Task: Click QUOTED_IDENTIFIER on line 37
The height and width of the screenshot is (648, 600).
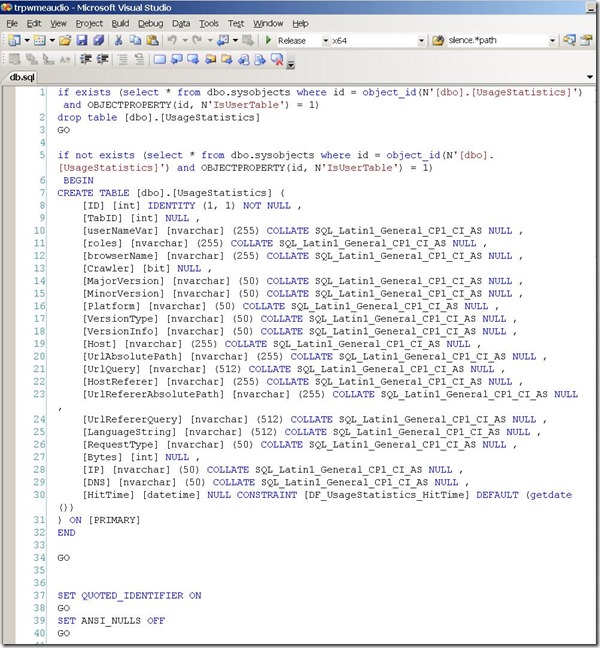Action: point(132,596)
